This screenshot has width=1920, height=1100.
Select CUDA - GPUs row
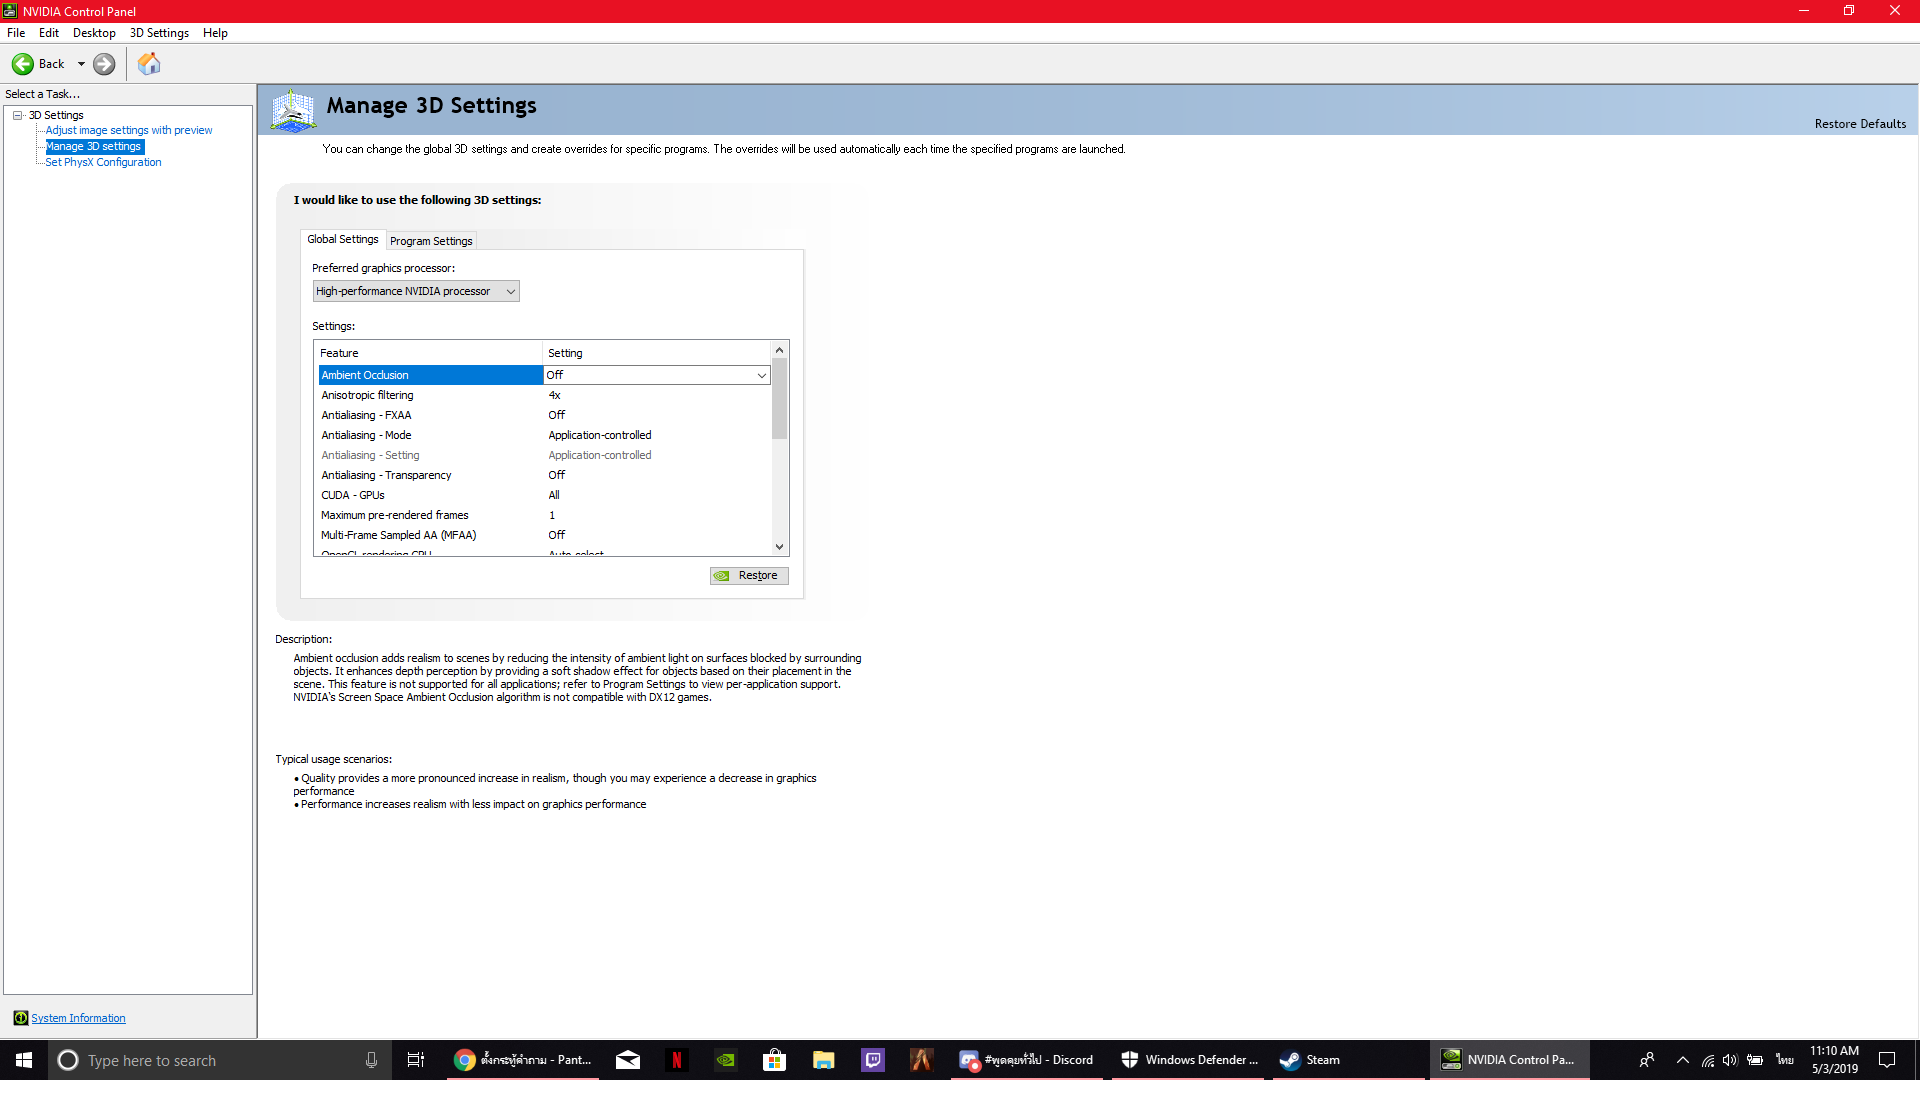544,495
